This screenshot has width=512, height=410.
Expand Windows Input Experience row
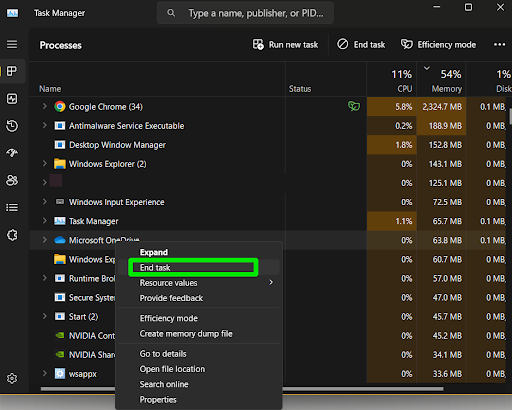[x=44, y=201]
